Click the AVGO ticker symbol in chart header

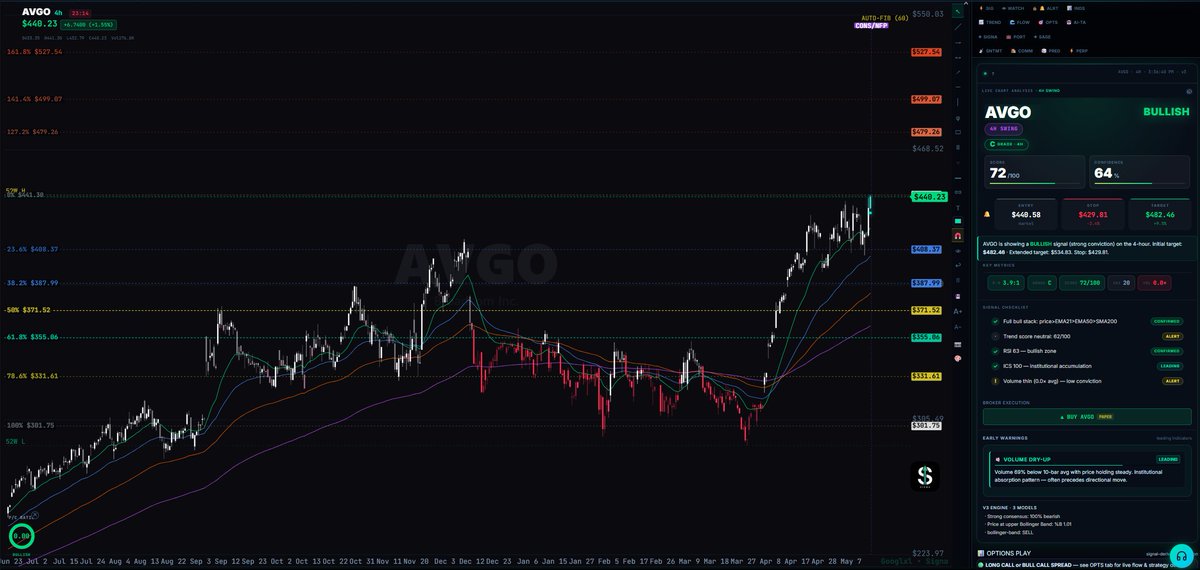click(36, 11)
